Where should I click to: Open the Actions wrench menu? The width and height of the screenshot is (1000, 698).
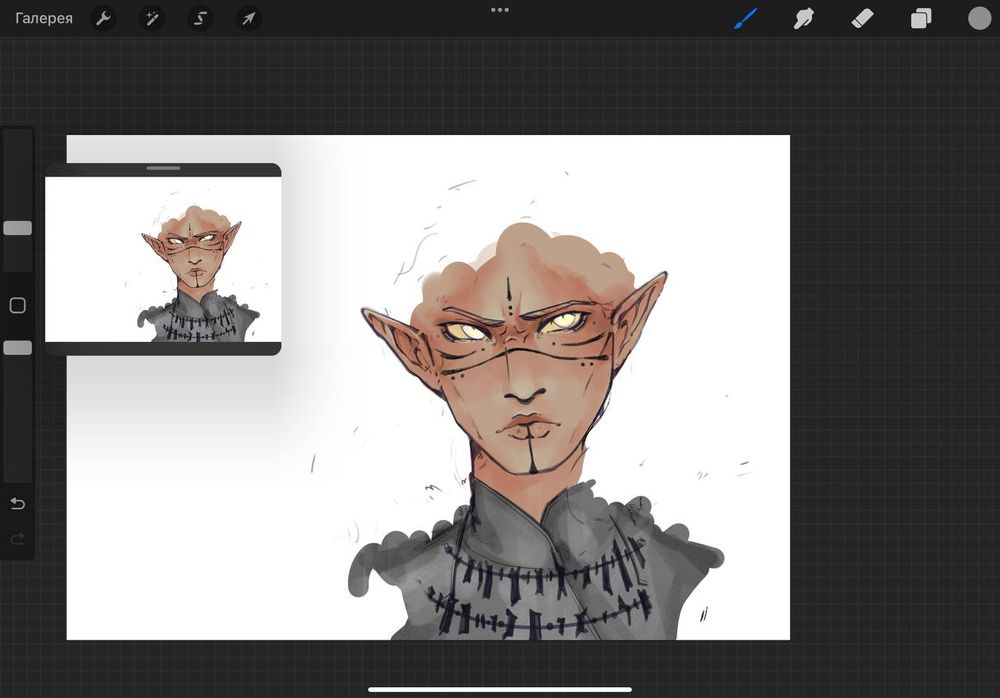tap(103, 18)
